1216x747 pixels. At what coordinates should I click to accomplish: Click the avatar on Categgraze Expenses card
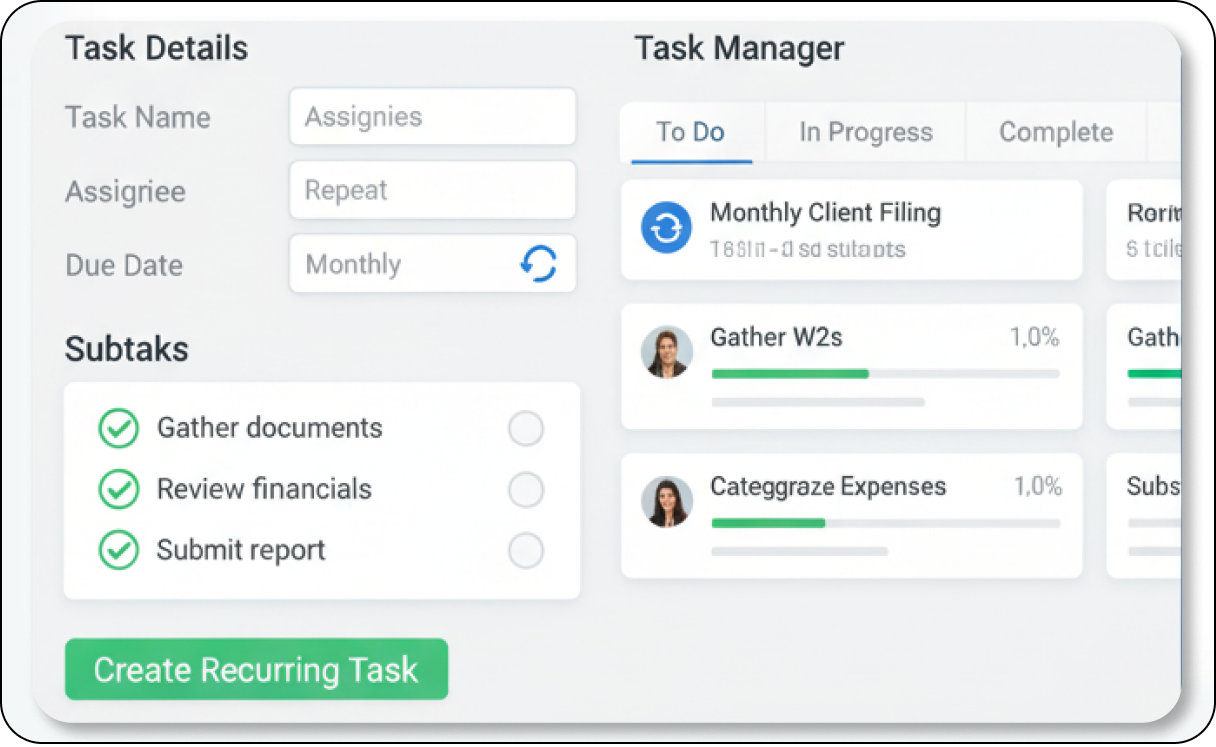point(667,501)
